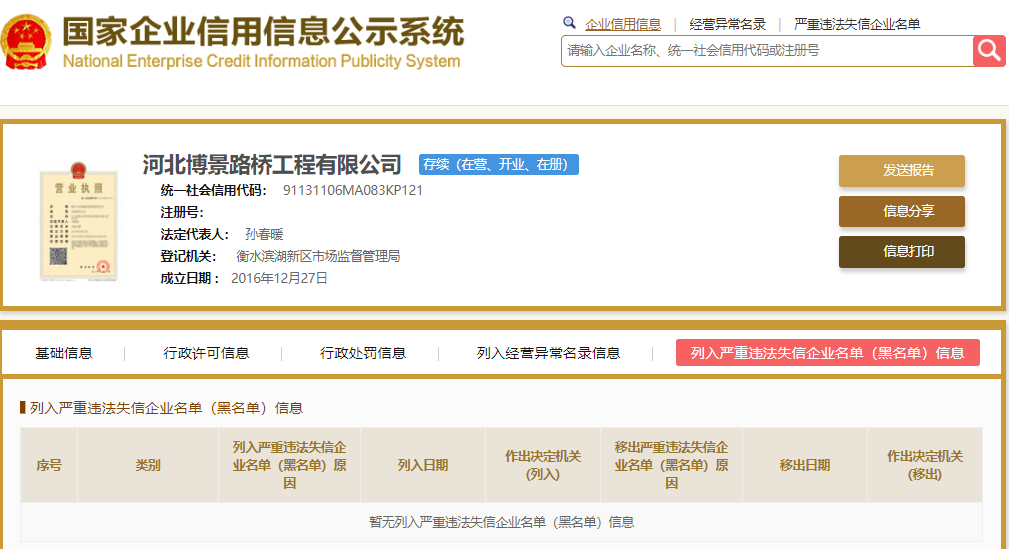This screenshot has height=549, width=1009.
Task: Click legal representative name 孙春暖
Action: (x=264, y=234)
